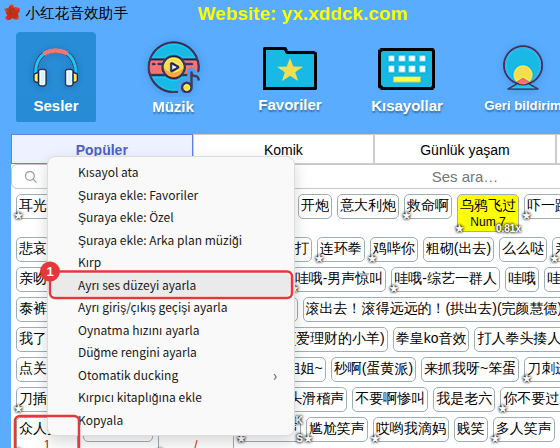Screen dimensions: 560x448
Task: Play the 开炮 sound button
Action: 315,206
